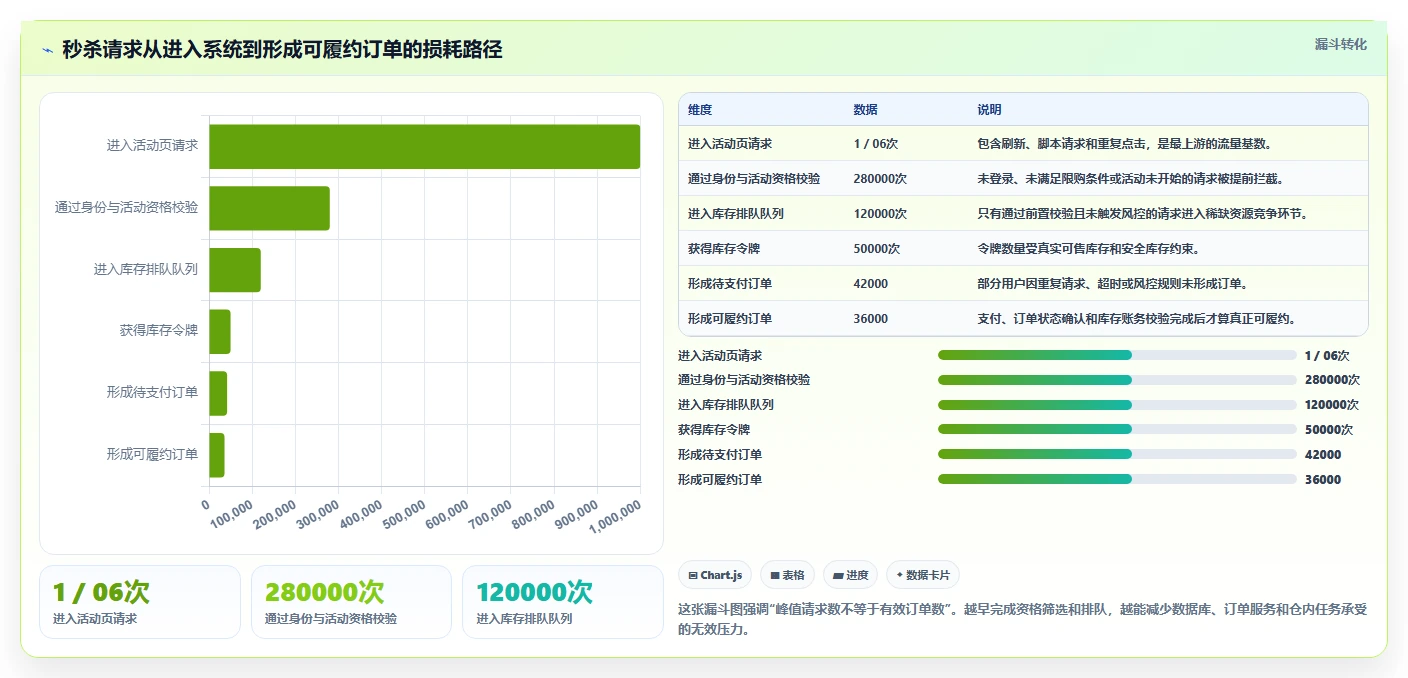Click the description starting 支付、订单状态确认
The height and width of the screenshot is (678, 1408).
1137,318
